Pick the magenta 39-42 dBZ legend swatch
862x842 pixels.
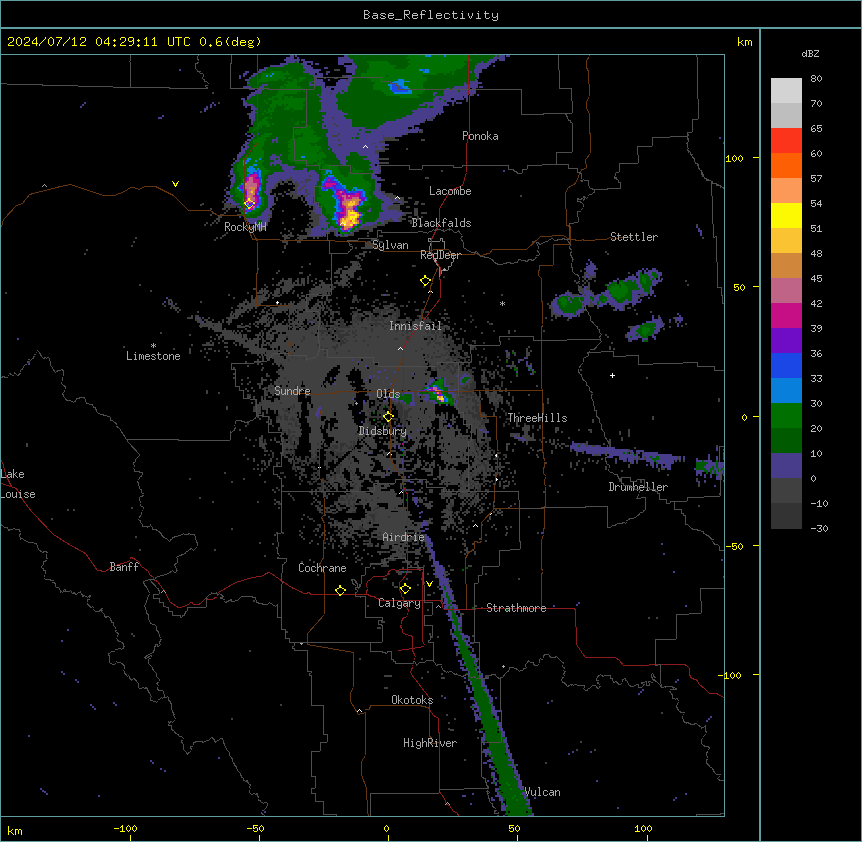coord(786,315)
